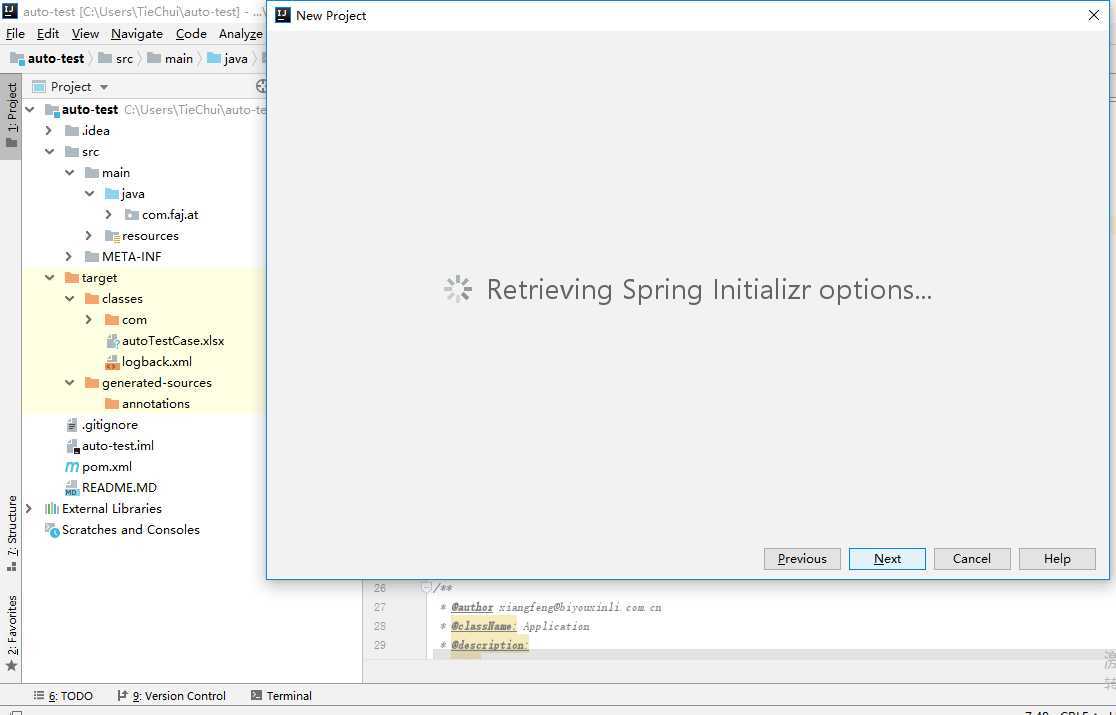Select the Scratches and Consoles icon
1116x715 pixels.
coord(52,530)
